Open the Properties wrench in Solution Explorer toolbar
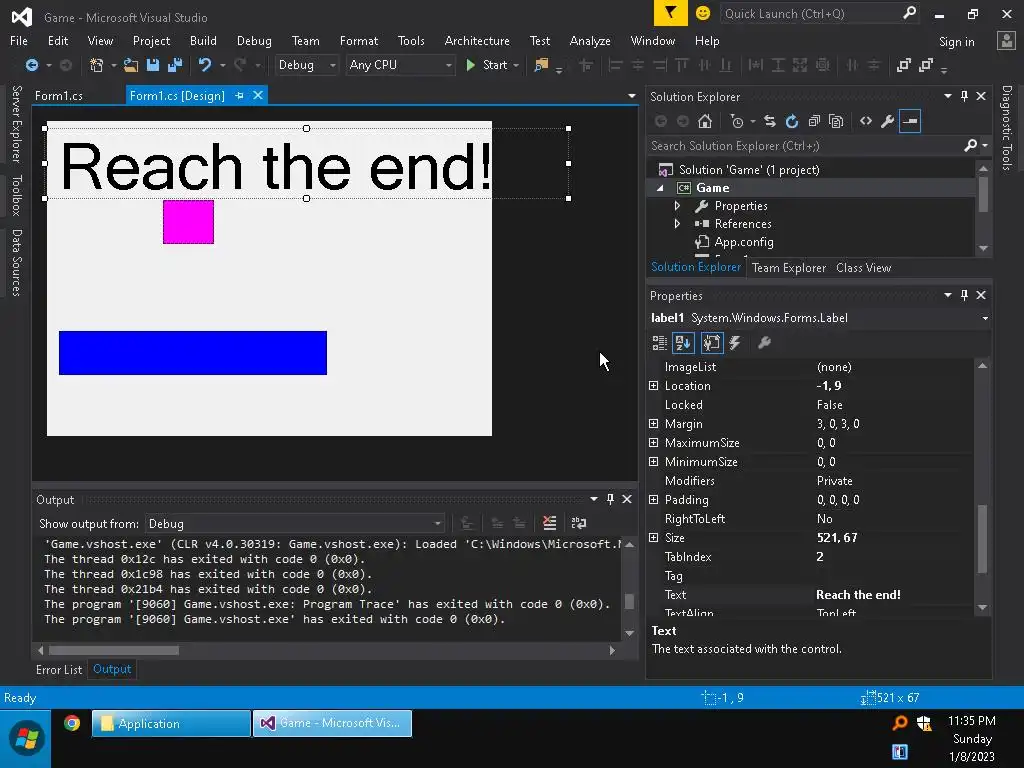 888,121
